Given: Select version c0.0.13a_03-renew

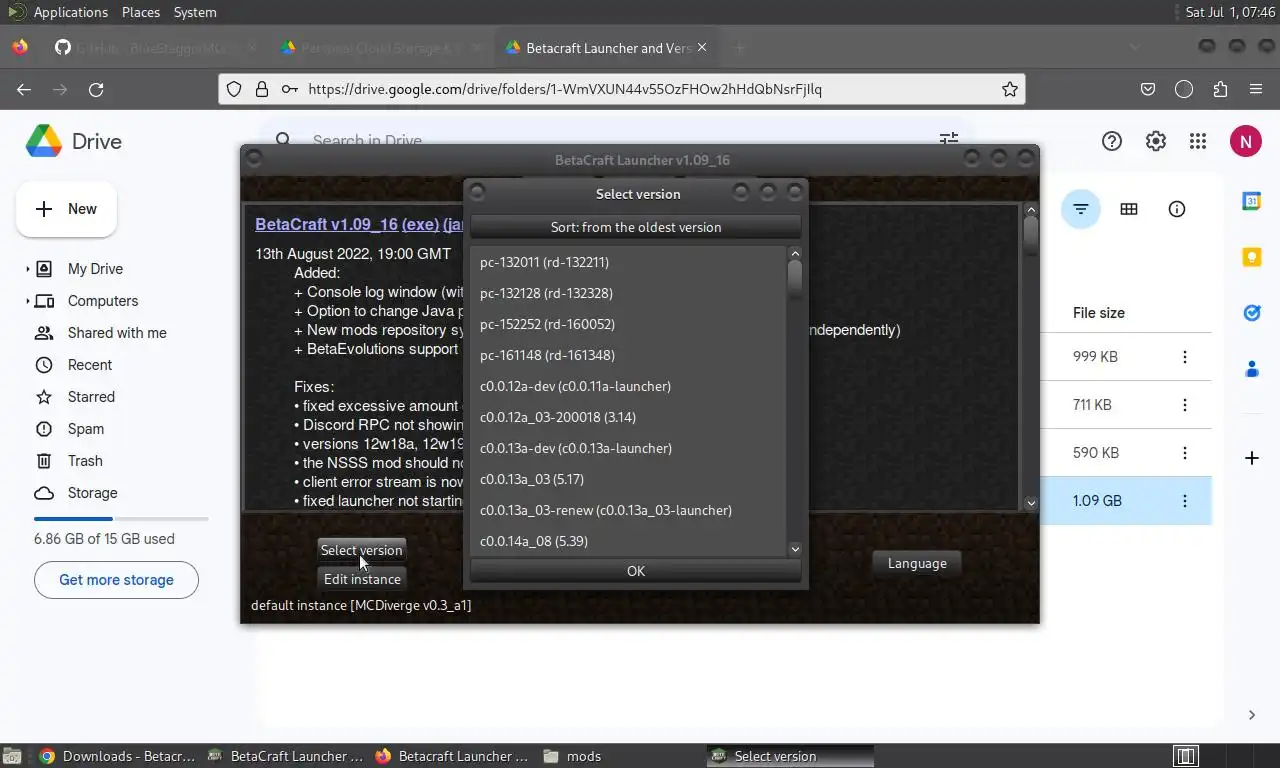Looking at the screenshot, I should [x=628, y=510].
